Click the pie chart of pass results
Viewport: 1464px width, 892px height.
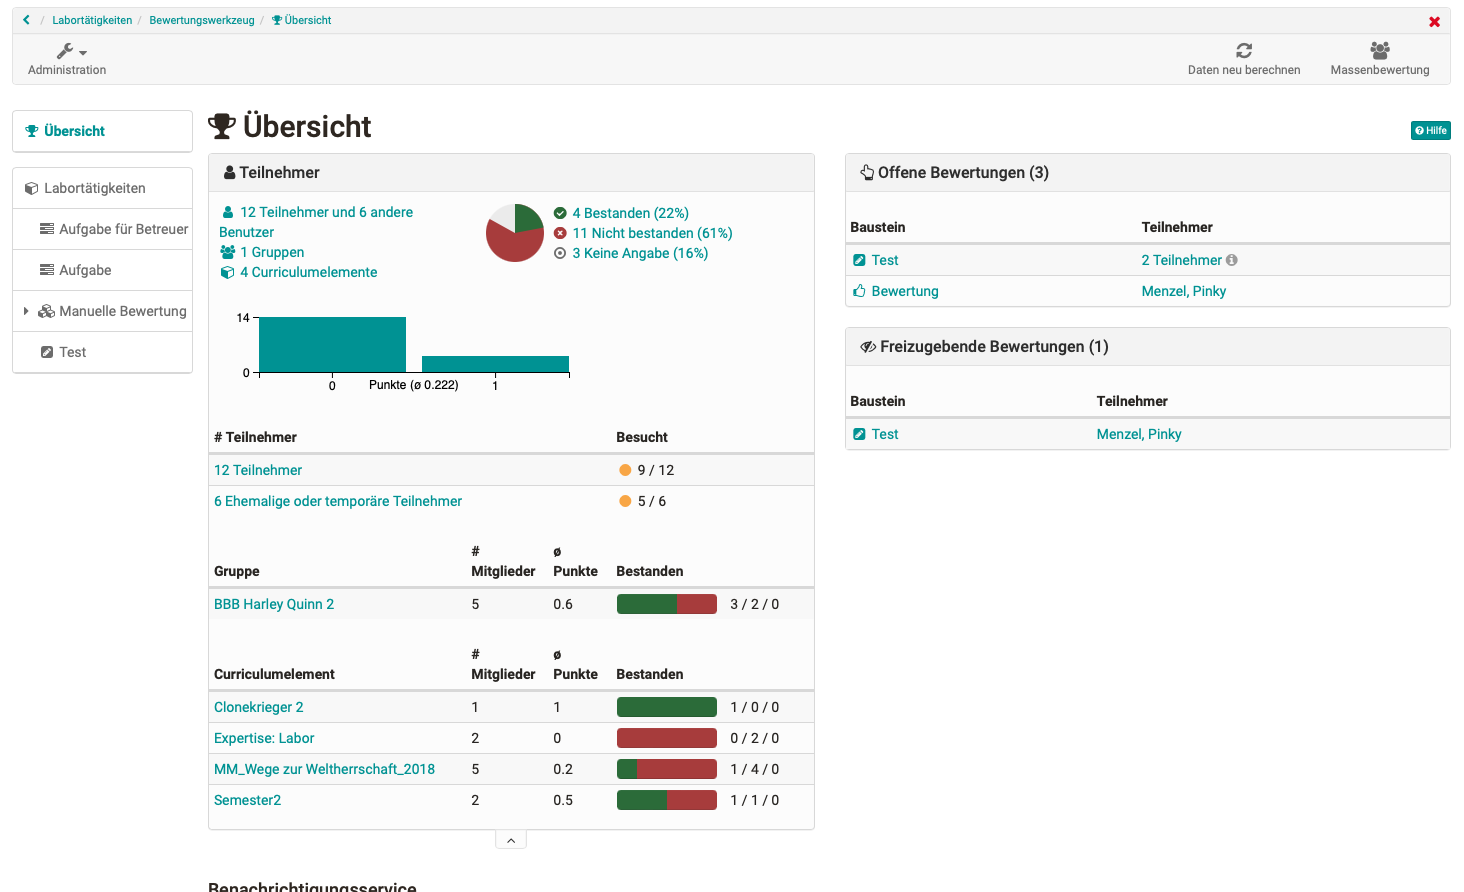(515, 233)
